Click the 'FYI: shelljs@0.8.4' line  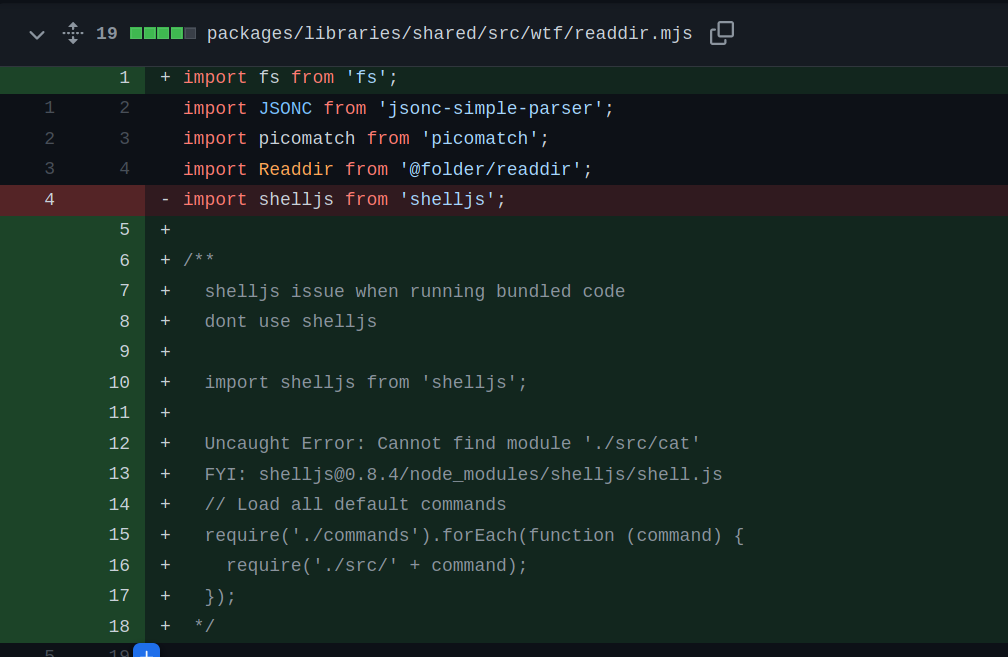(x=464, y=474)
